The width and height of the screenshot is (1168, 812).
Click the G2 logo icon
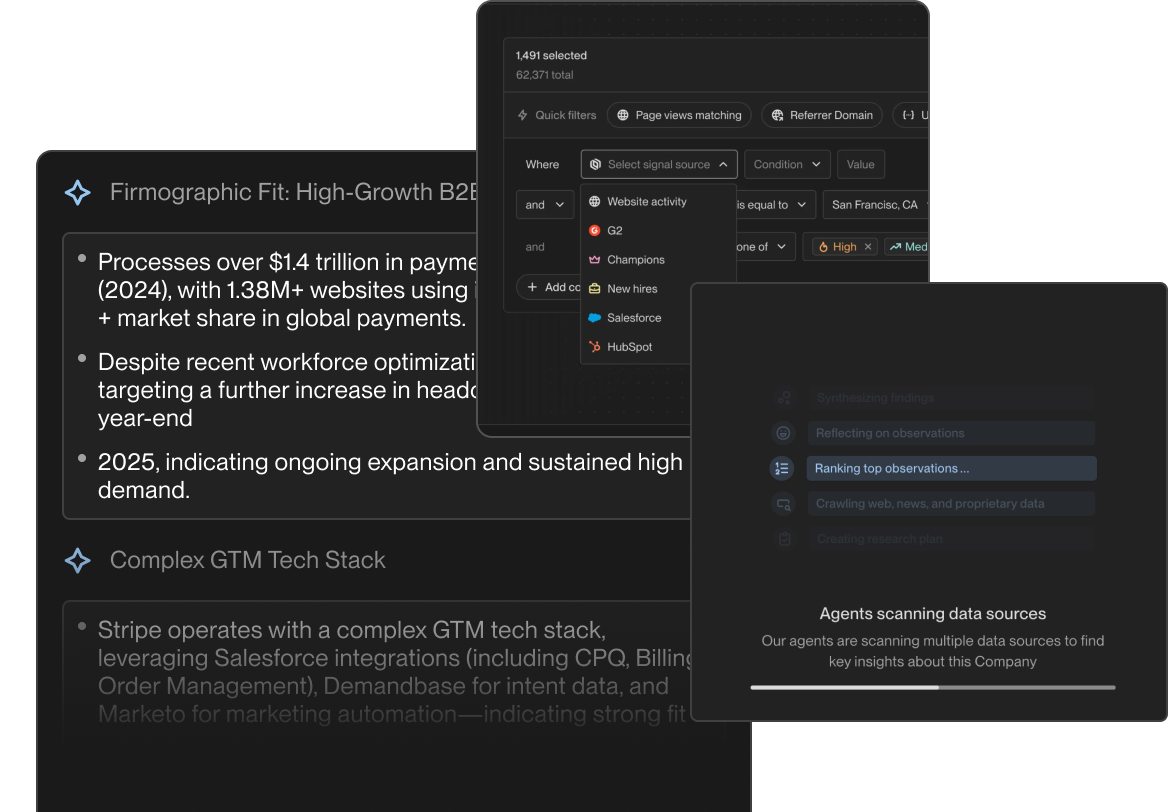click(594, 230)
